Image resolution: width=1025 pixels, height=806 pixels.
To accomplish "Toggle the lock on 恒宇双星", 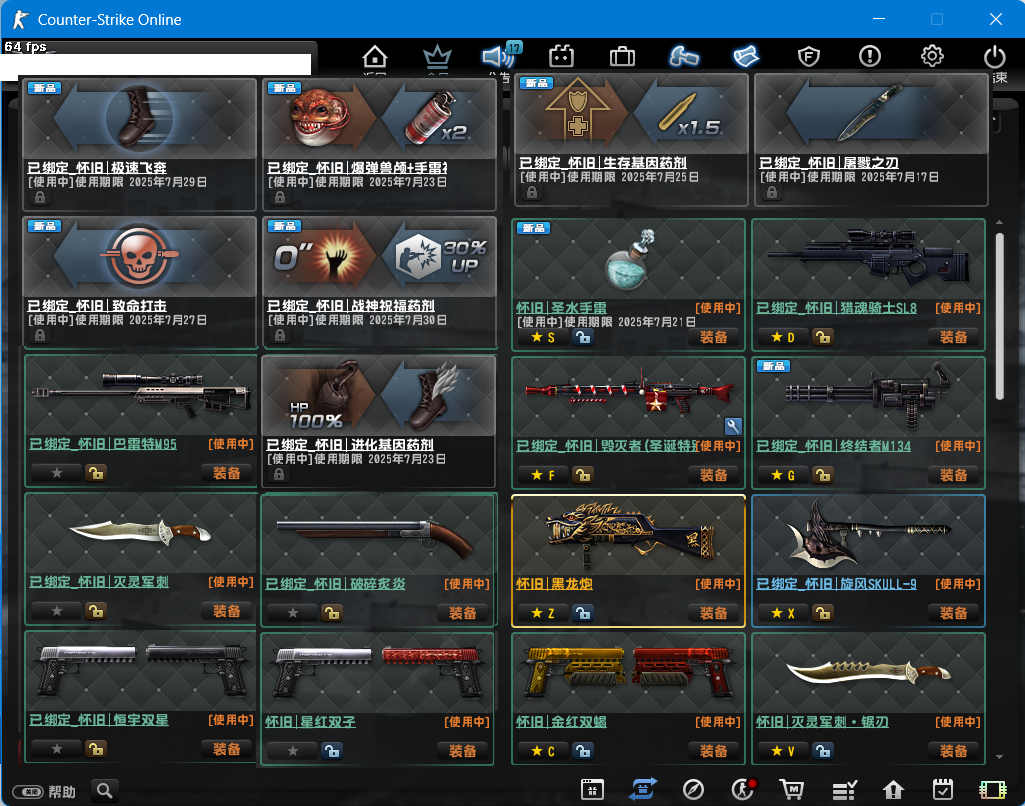I will tap(96, 749).
